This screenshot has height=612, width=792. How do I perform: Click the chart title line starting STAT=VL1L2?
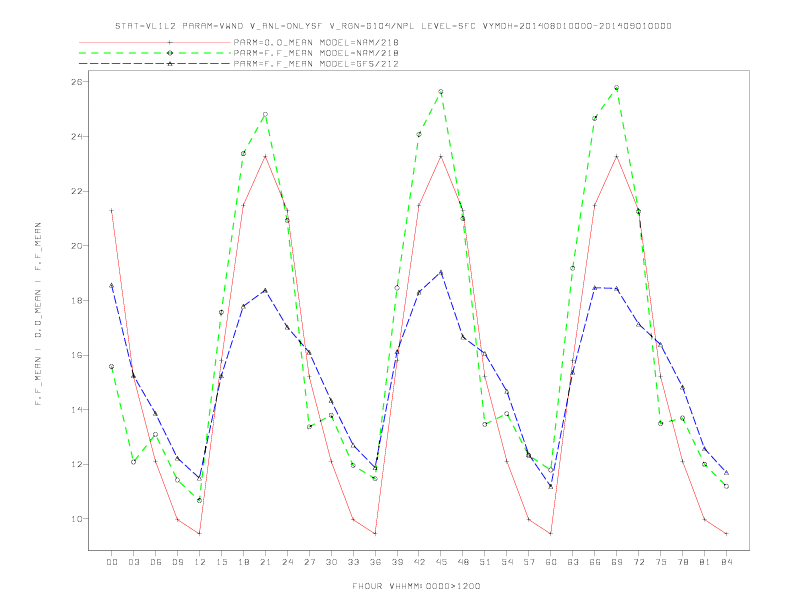tap(393, 26)
